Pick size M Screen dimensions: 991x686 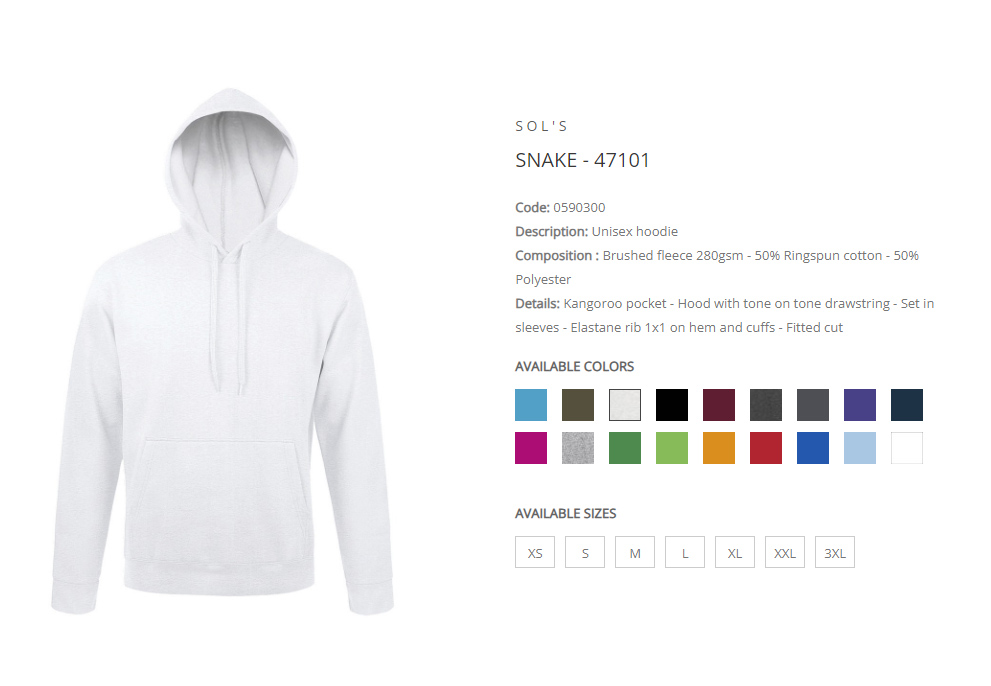pos(635,552)
